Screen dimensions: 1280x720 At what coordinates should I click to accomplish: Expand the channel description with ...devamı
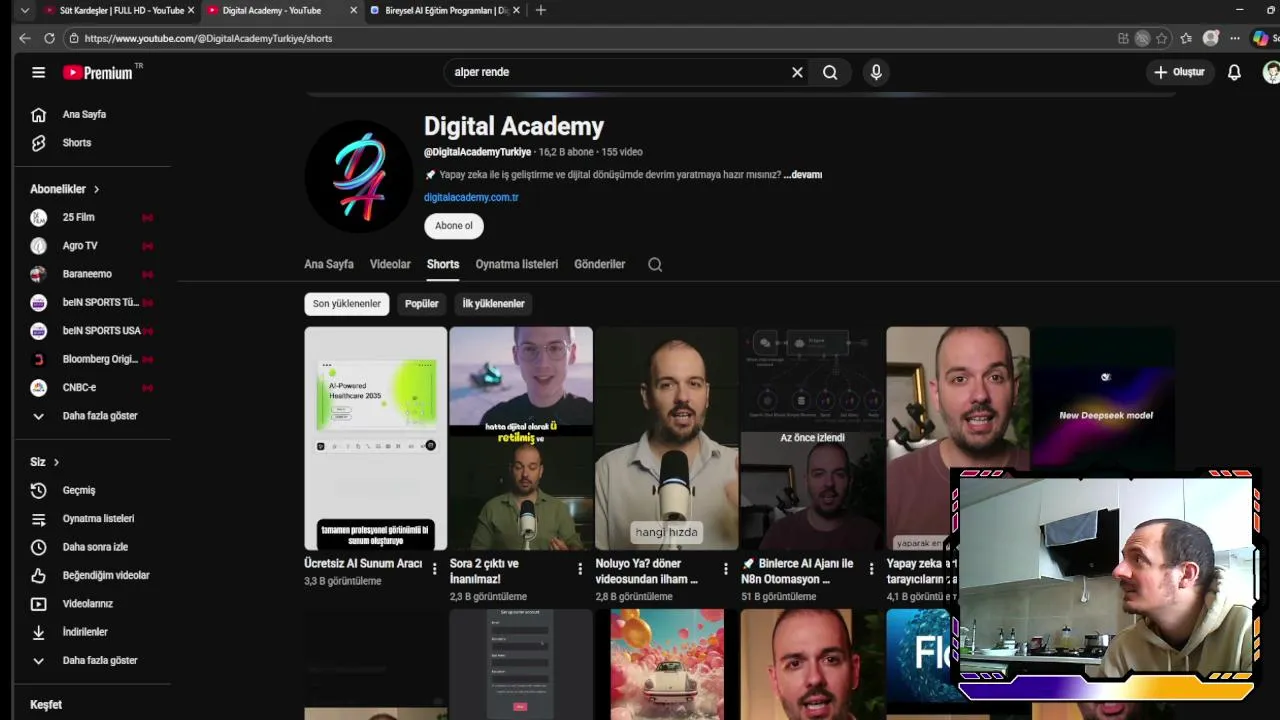click(x=803, y=174)
